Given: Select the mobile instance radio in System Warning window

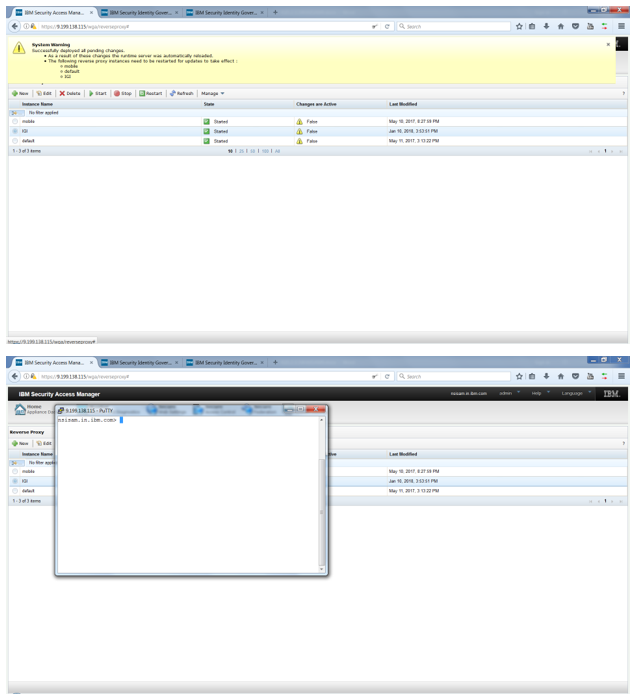Looking at the screenshot, I should [15, 121].
